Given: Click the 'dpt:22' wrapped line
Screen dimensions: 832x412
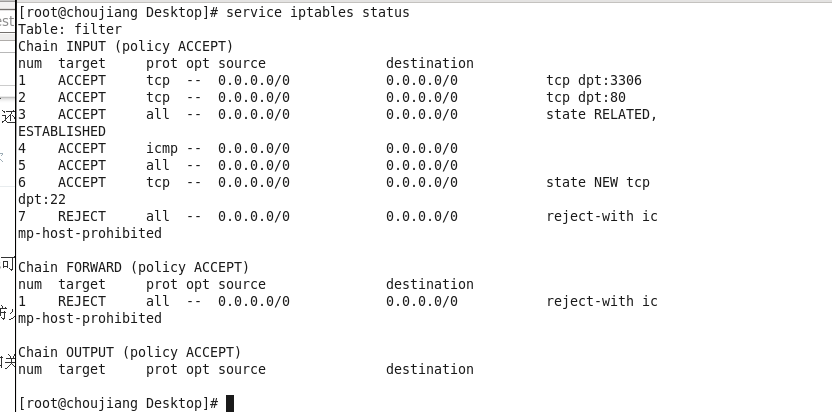Looking at the screenshot, I should point(42,199).
